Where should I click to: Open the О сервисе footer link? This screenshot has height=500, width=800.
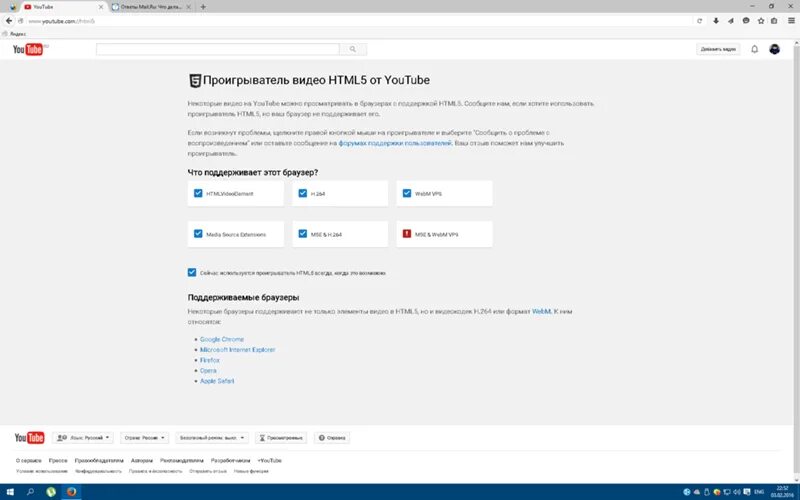(29, 460)
